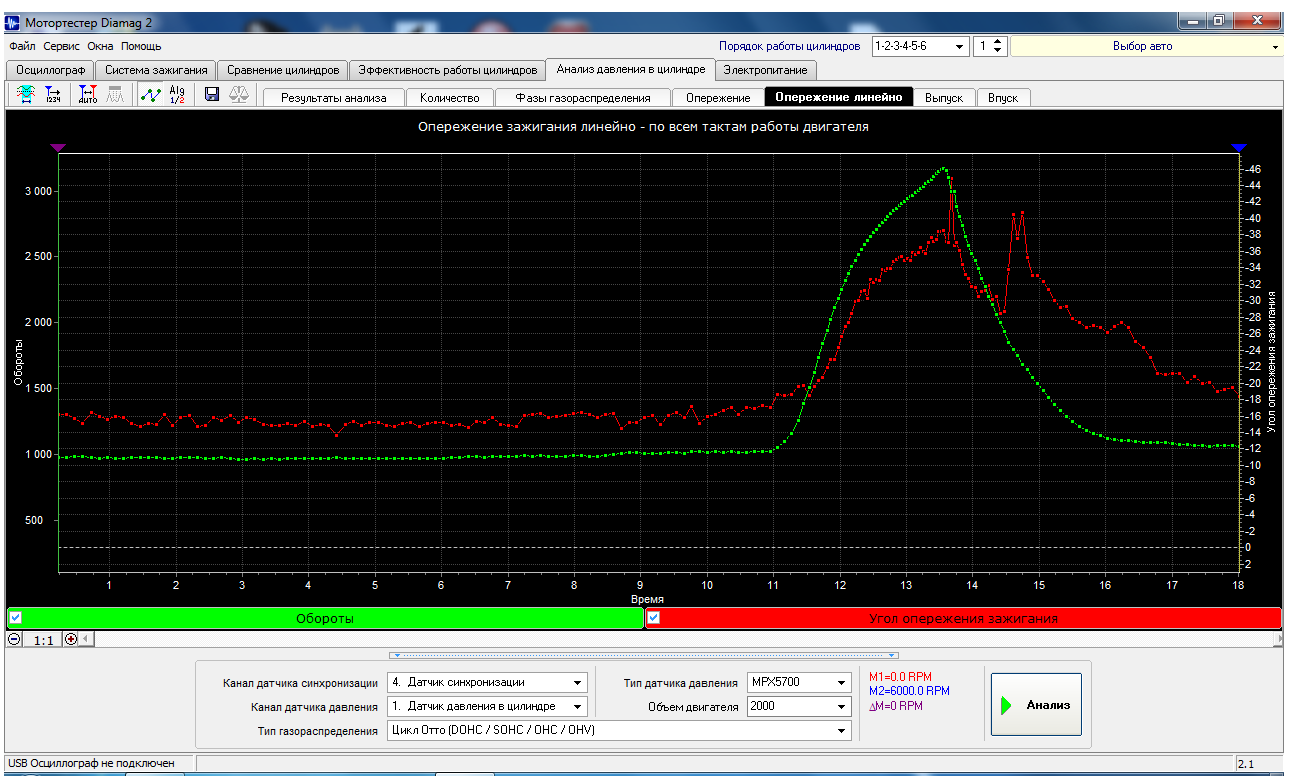Viewport: 1296px width, 776px height.
Task: Click the Alg 1/2 algorithm toolbar icon
Action: tap(177, 95)
